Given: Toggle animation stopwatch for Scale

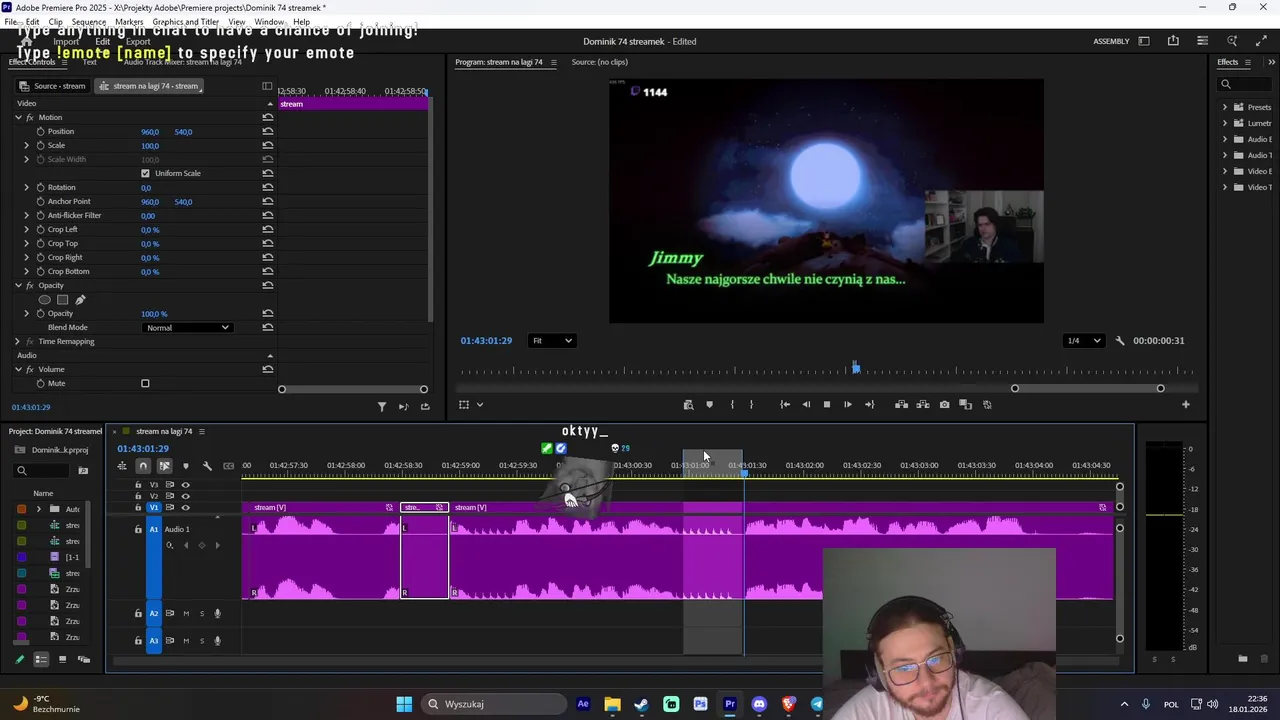Looking at the screenshot, I should pos(40,145).
